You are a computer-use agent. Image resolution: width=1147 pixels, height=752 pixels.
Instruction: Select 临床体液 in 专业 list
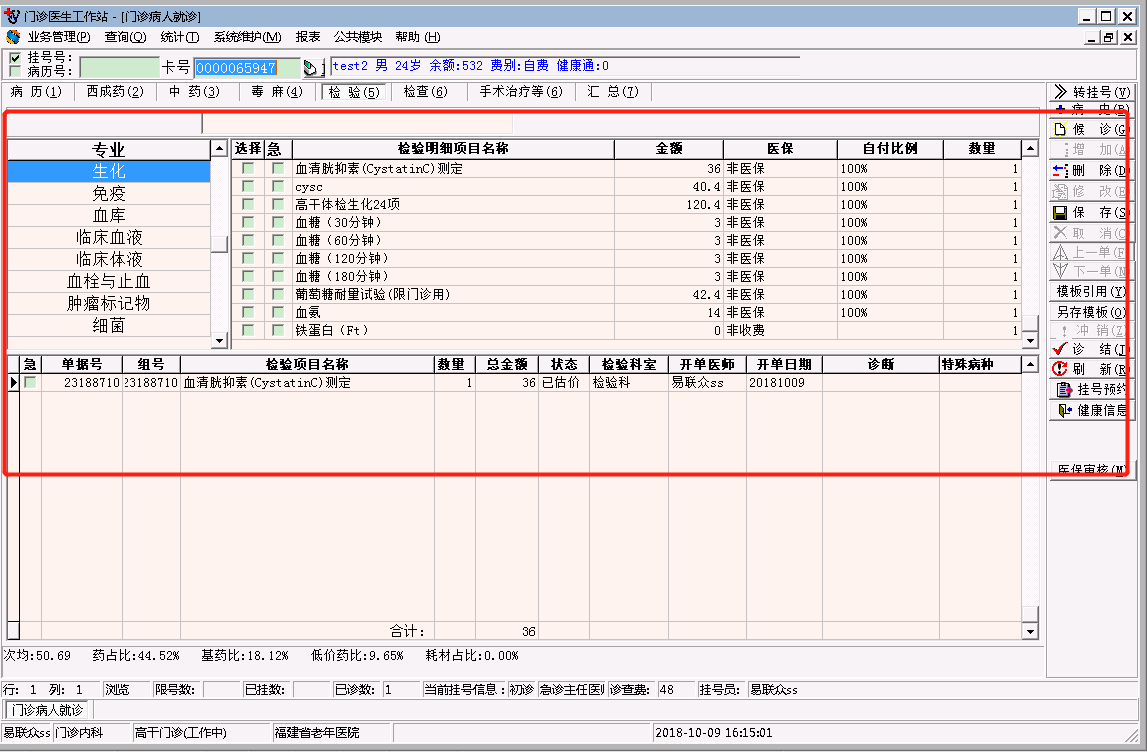tap(109, 259)
